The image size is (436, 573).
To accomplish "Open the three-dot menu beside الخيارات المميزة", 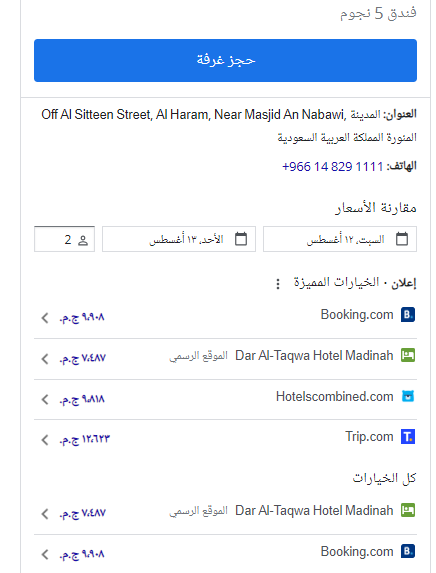I will [278, 284].
